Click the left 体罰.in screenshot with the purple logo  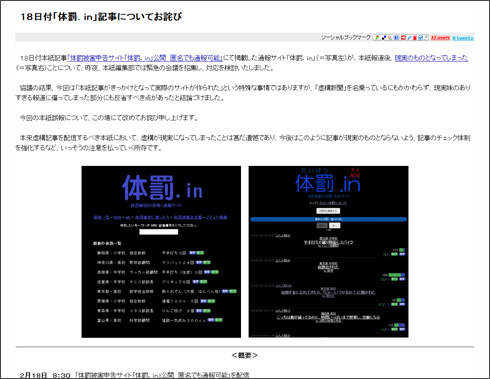(x=161, y=252)
